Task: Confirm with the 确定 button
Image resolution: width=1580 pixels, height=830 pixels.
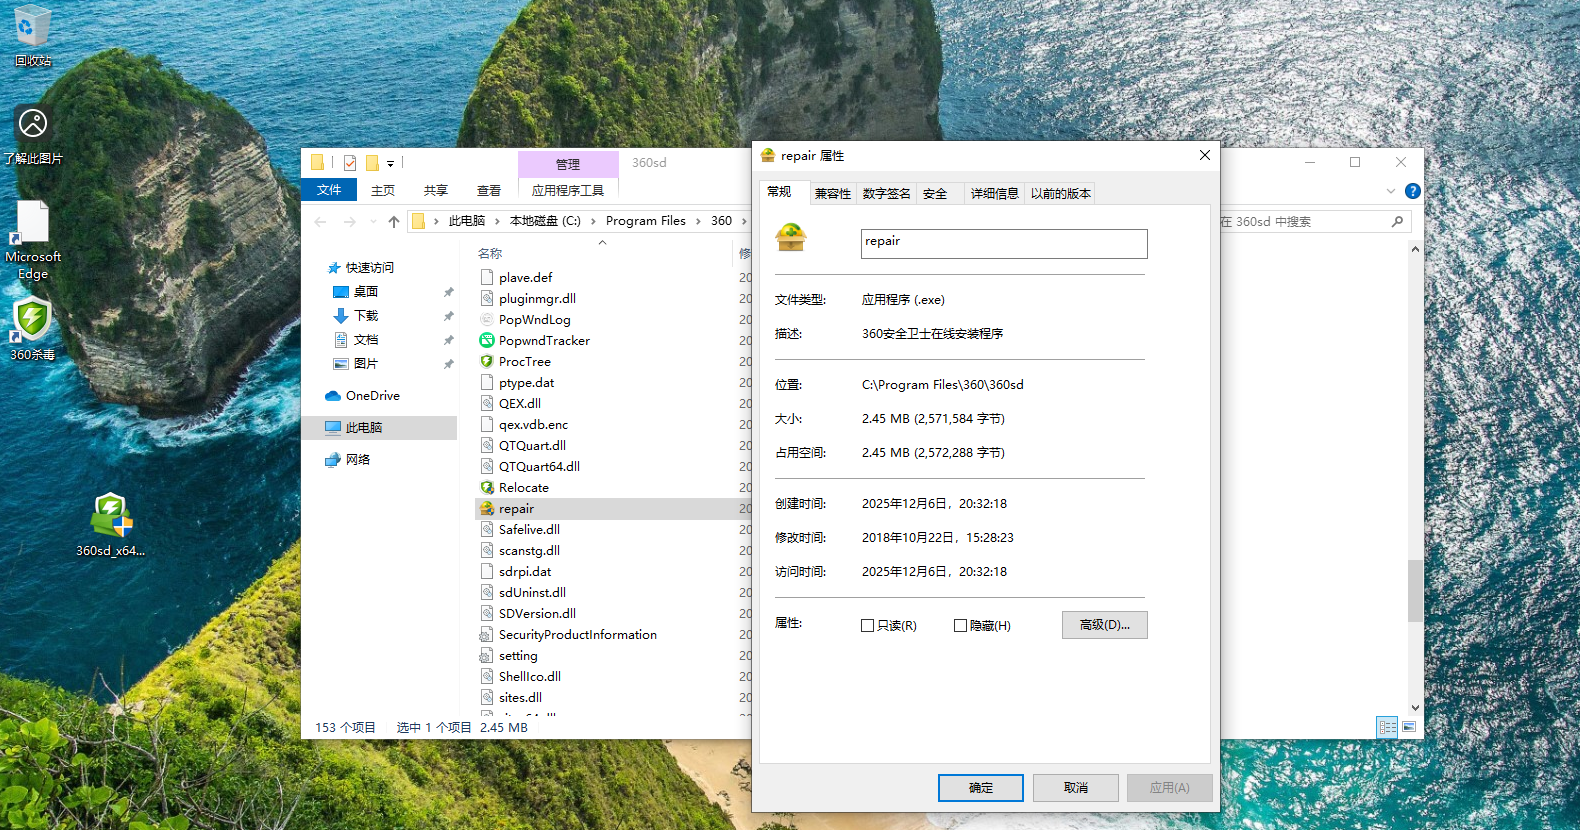Action: [981, 788]
